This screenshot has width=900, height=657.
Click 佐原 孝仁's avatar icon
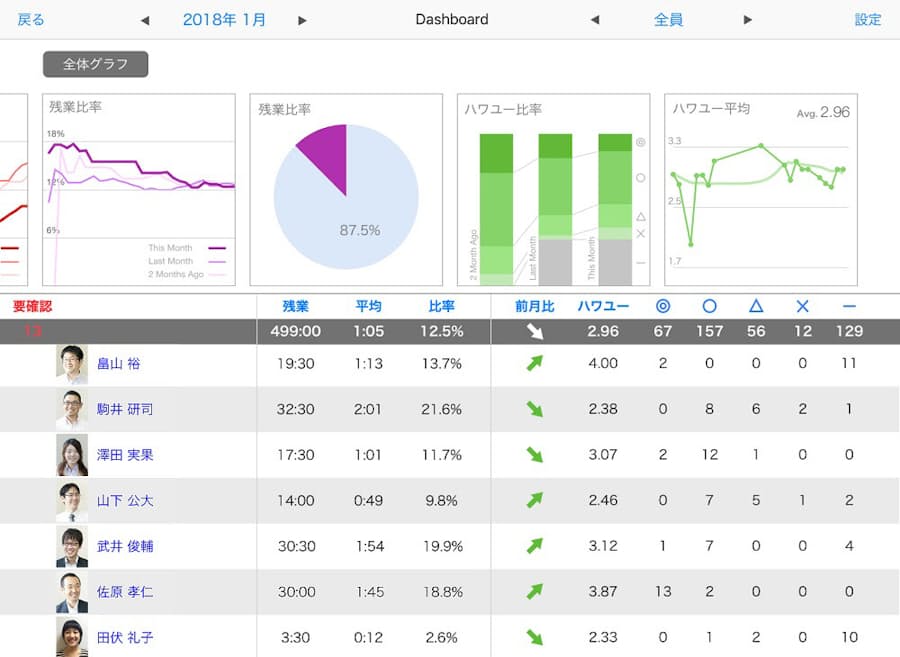point(72,592)
